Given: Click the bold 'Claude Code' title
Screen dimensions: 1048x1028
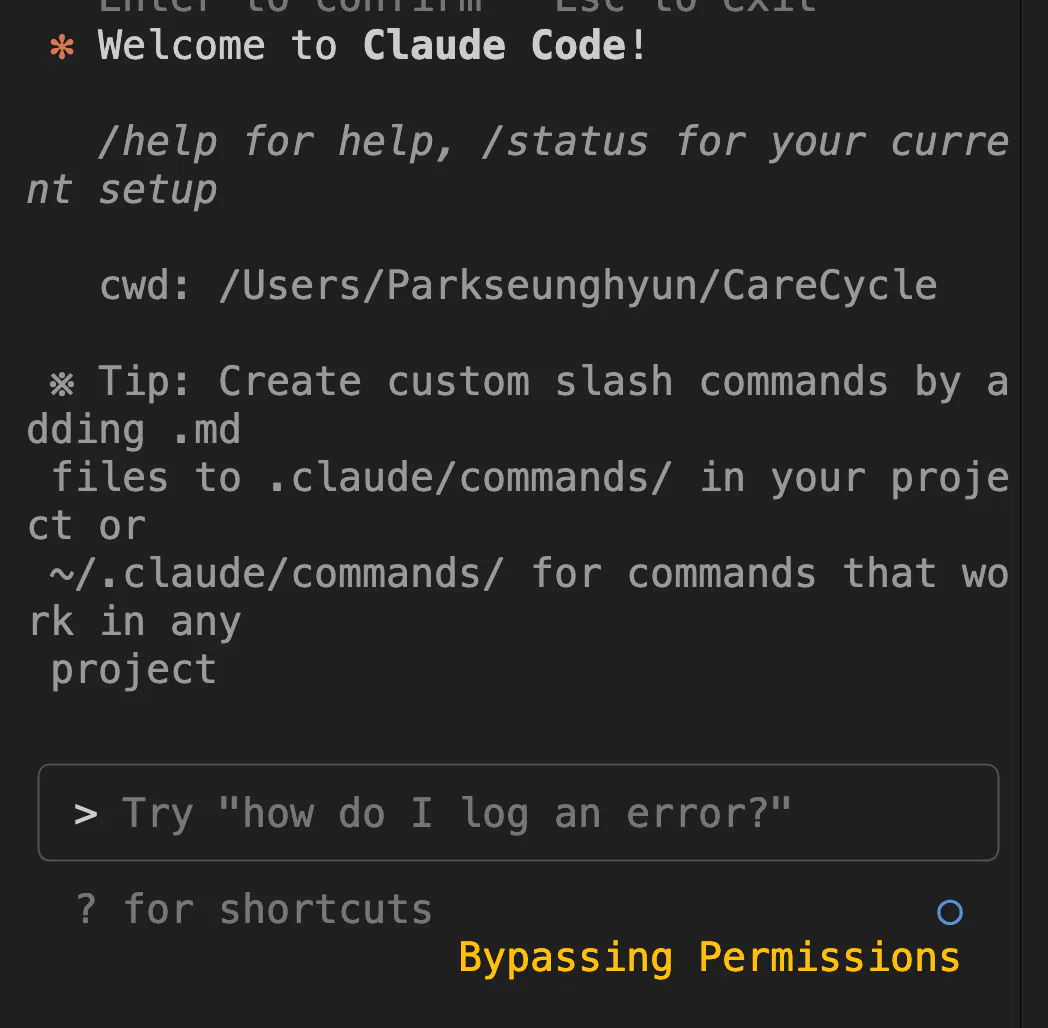Looking at the screenshot, I should (494, 47).
